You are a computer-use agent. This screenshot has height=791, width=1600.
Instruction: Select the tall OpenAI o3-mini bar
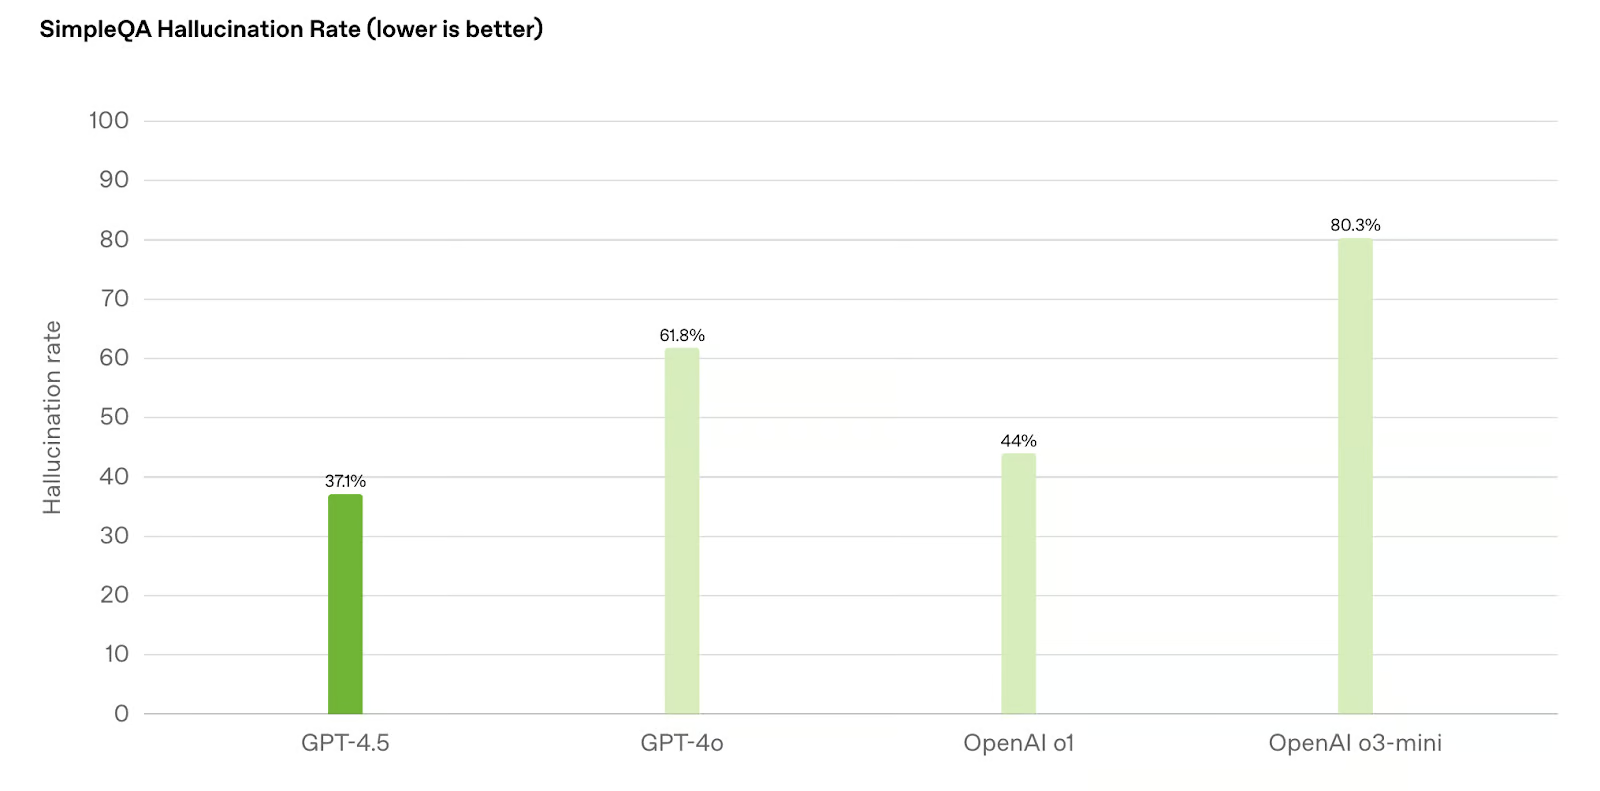pos(1355,476)
